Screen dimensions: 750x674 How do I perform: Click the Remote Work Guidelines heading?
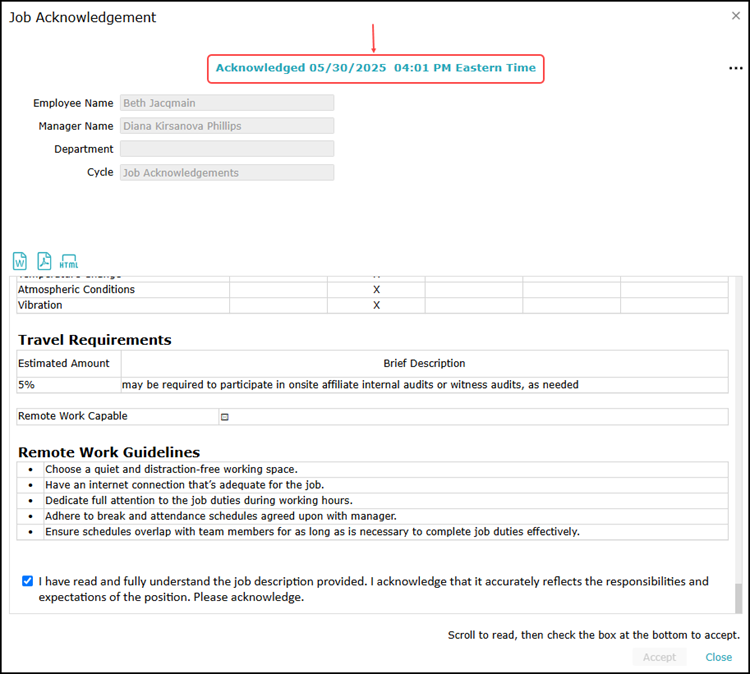click(109, 452)
